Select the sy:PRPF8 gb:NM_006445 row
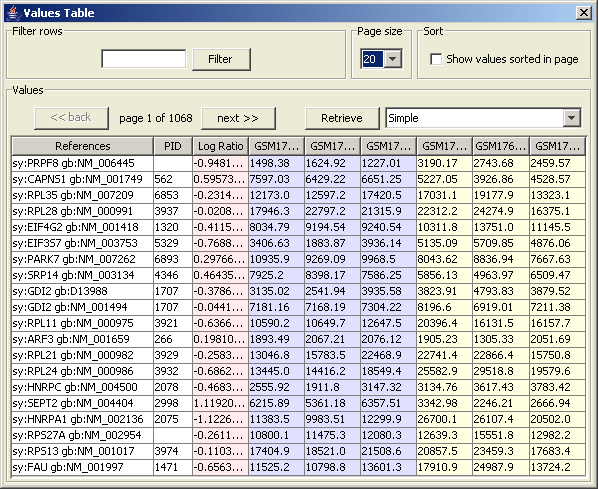The image size is (598, 489). pyautogui.click(x=299, y=163)
